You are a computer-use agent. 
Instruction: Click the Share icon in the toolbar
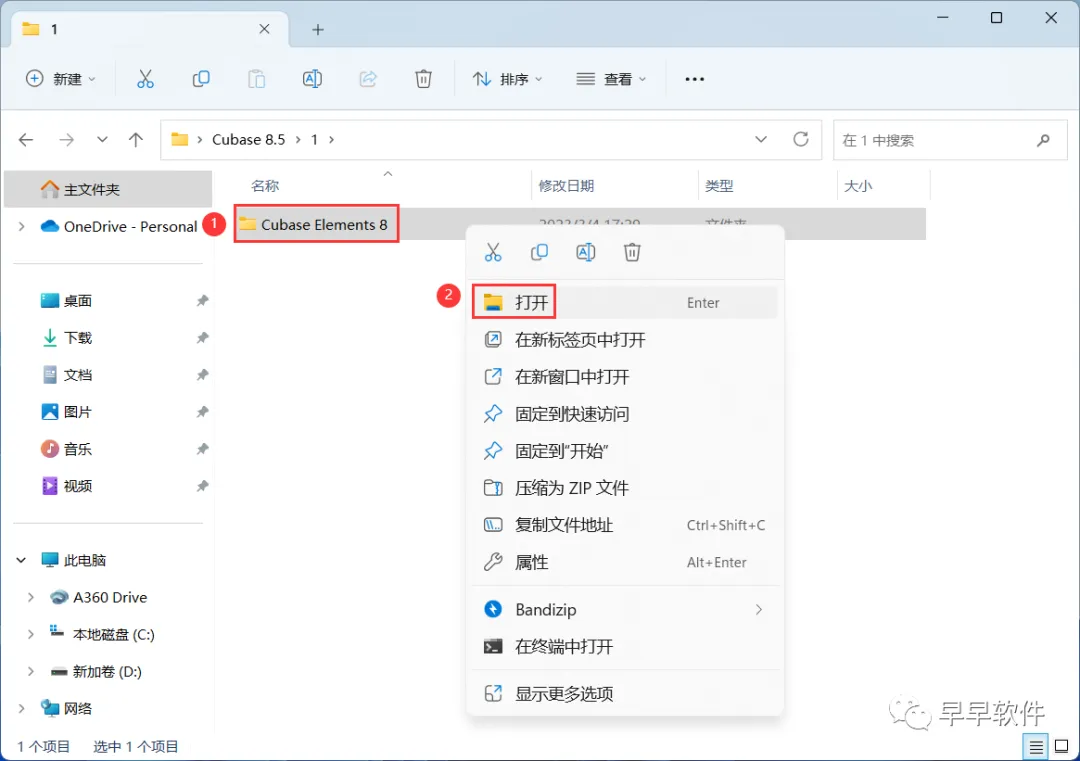(368, 79)
